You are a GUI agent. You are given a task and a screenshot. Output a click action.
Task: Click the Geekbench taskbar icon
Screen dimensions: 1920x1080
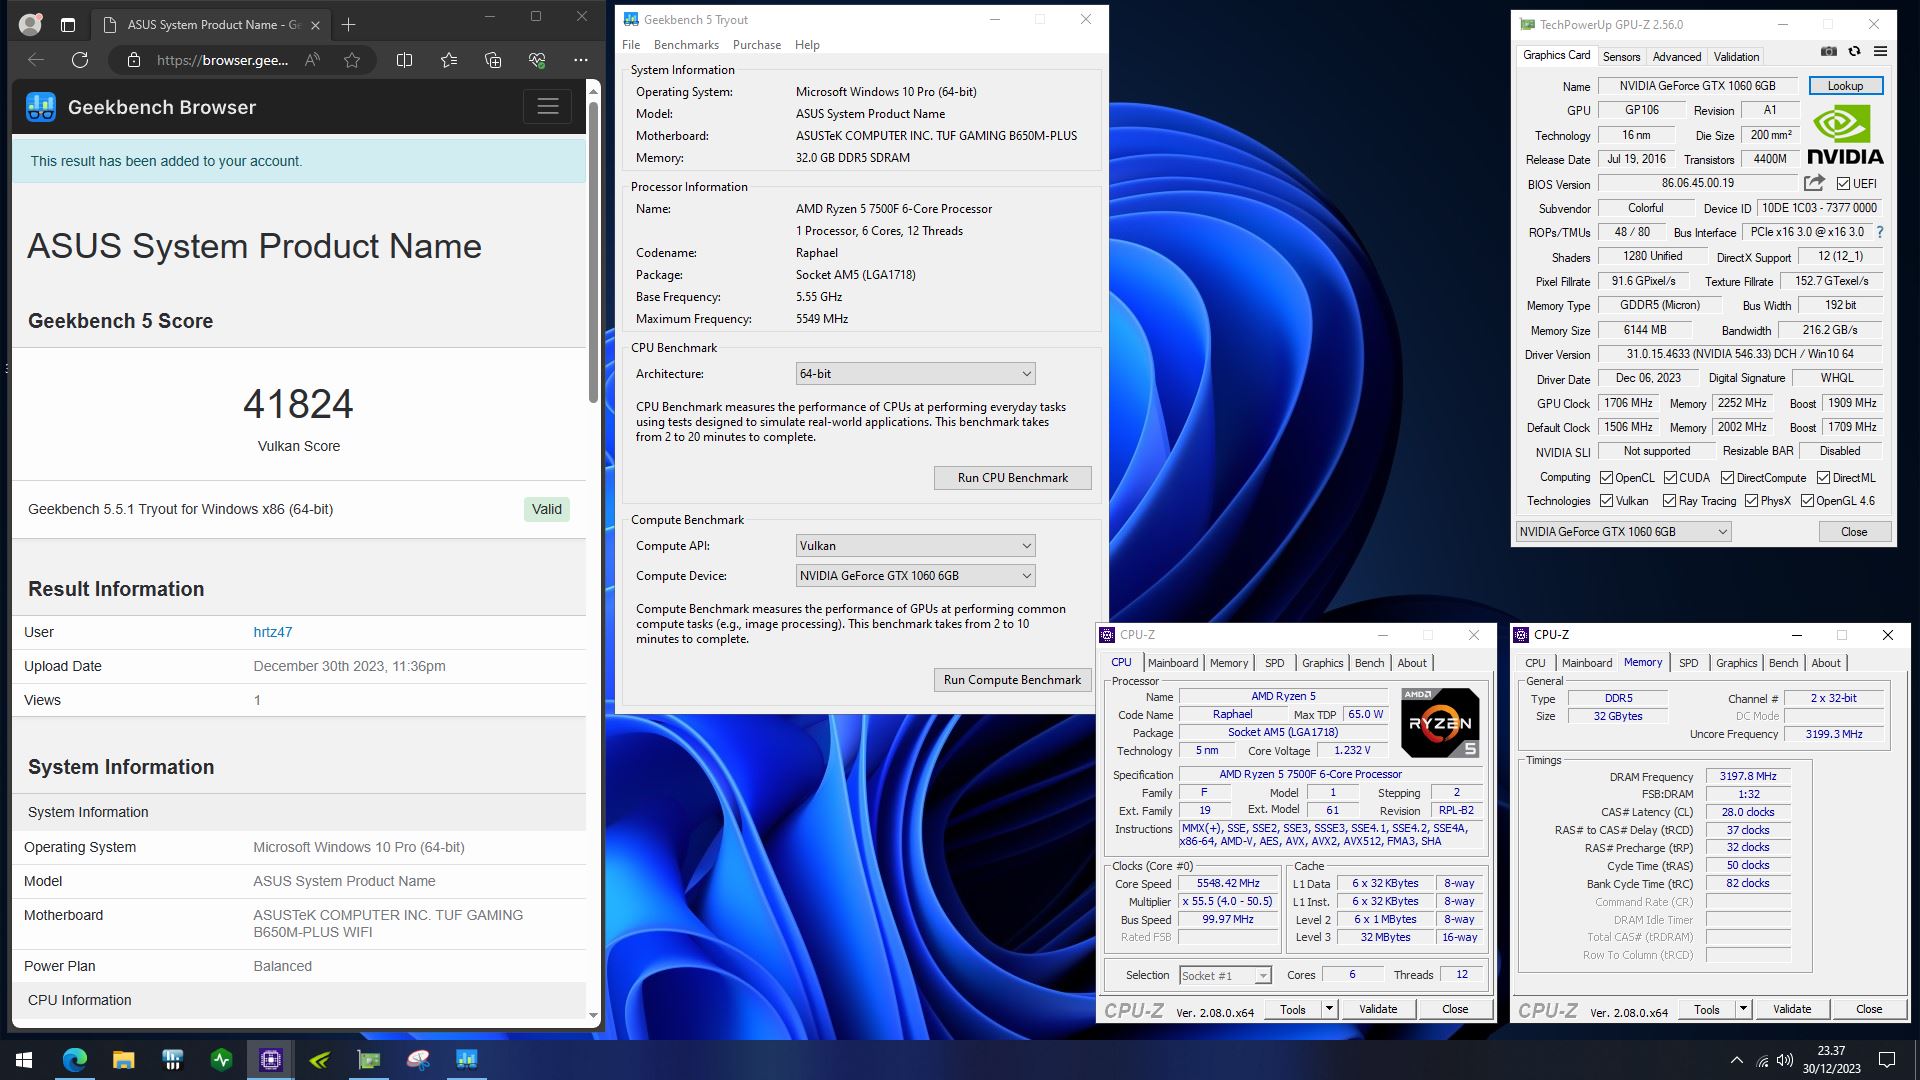(467, 1060)
